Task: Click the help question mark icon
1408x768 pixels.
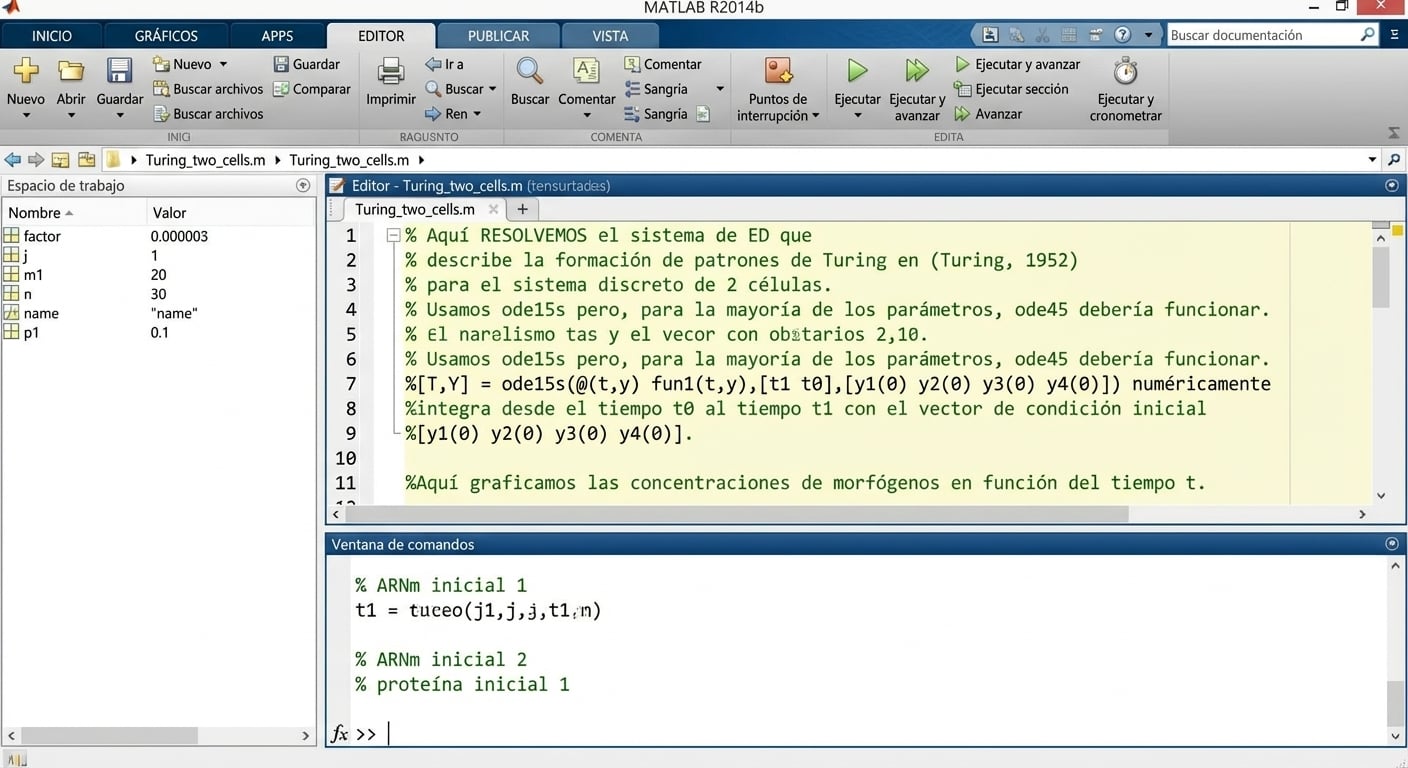Action: click(x=1122, y=35)
